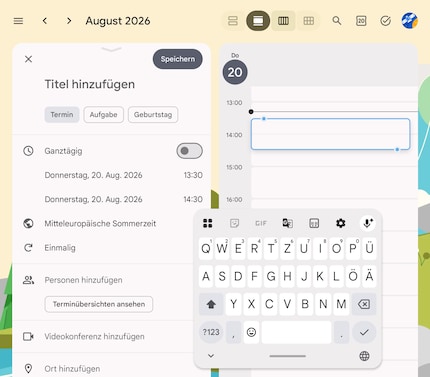430x377 pixels.
Task: Select the Termin event type
Action: [x=62, y=115]
